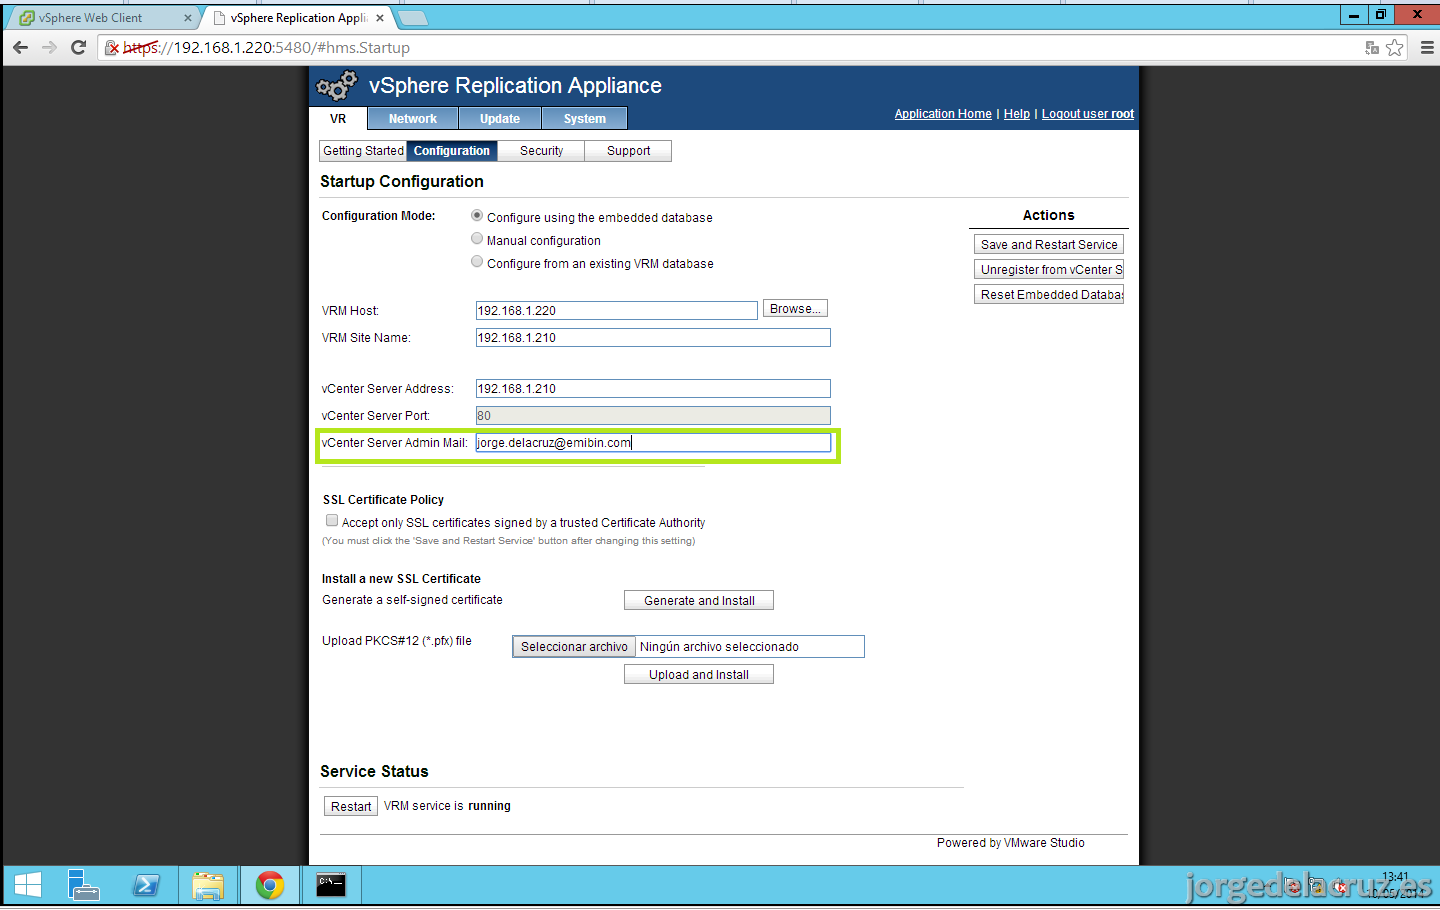Enable accepting only trusted CA certificates
The height and width of the screenshot is (910, 1440).
click(332, 520)
